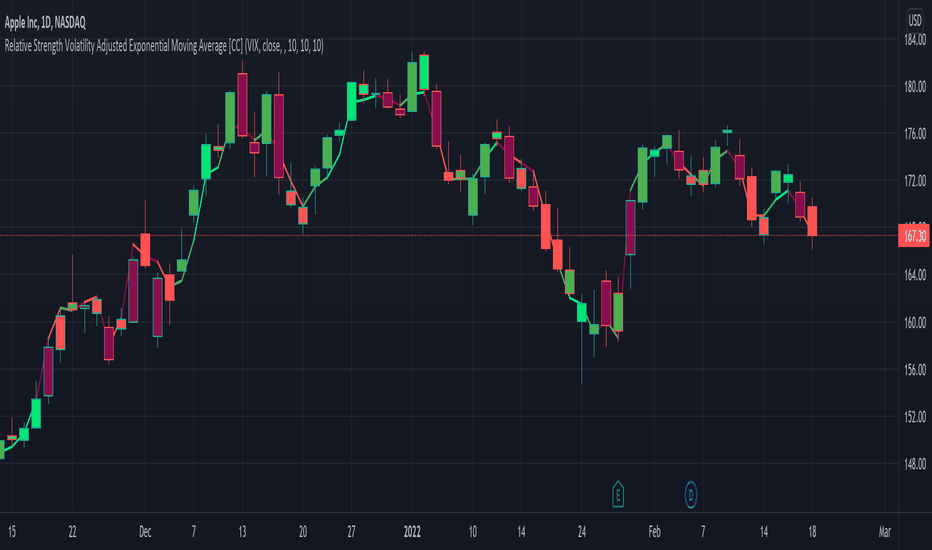
Task: Click the 164.00 price axis label
Action: pos(915,275)
